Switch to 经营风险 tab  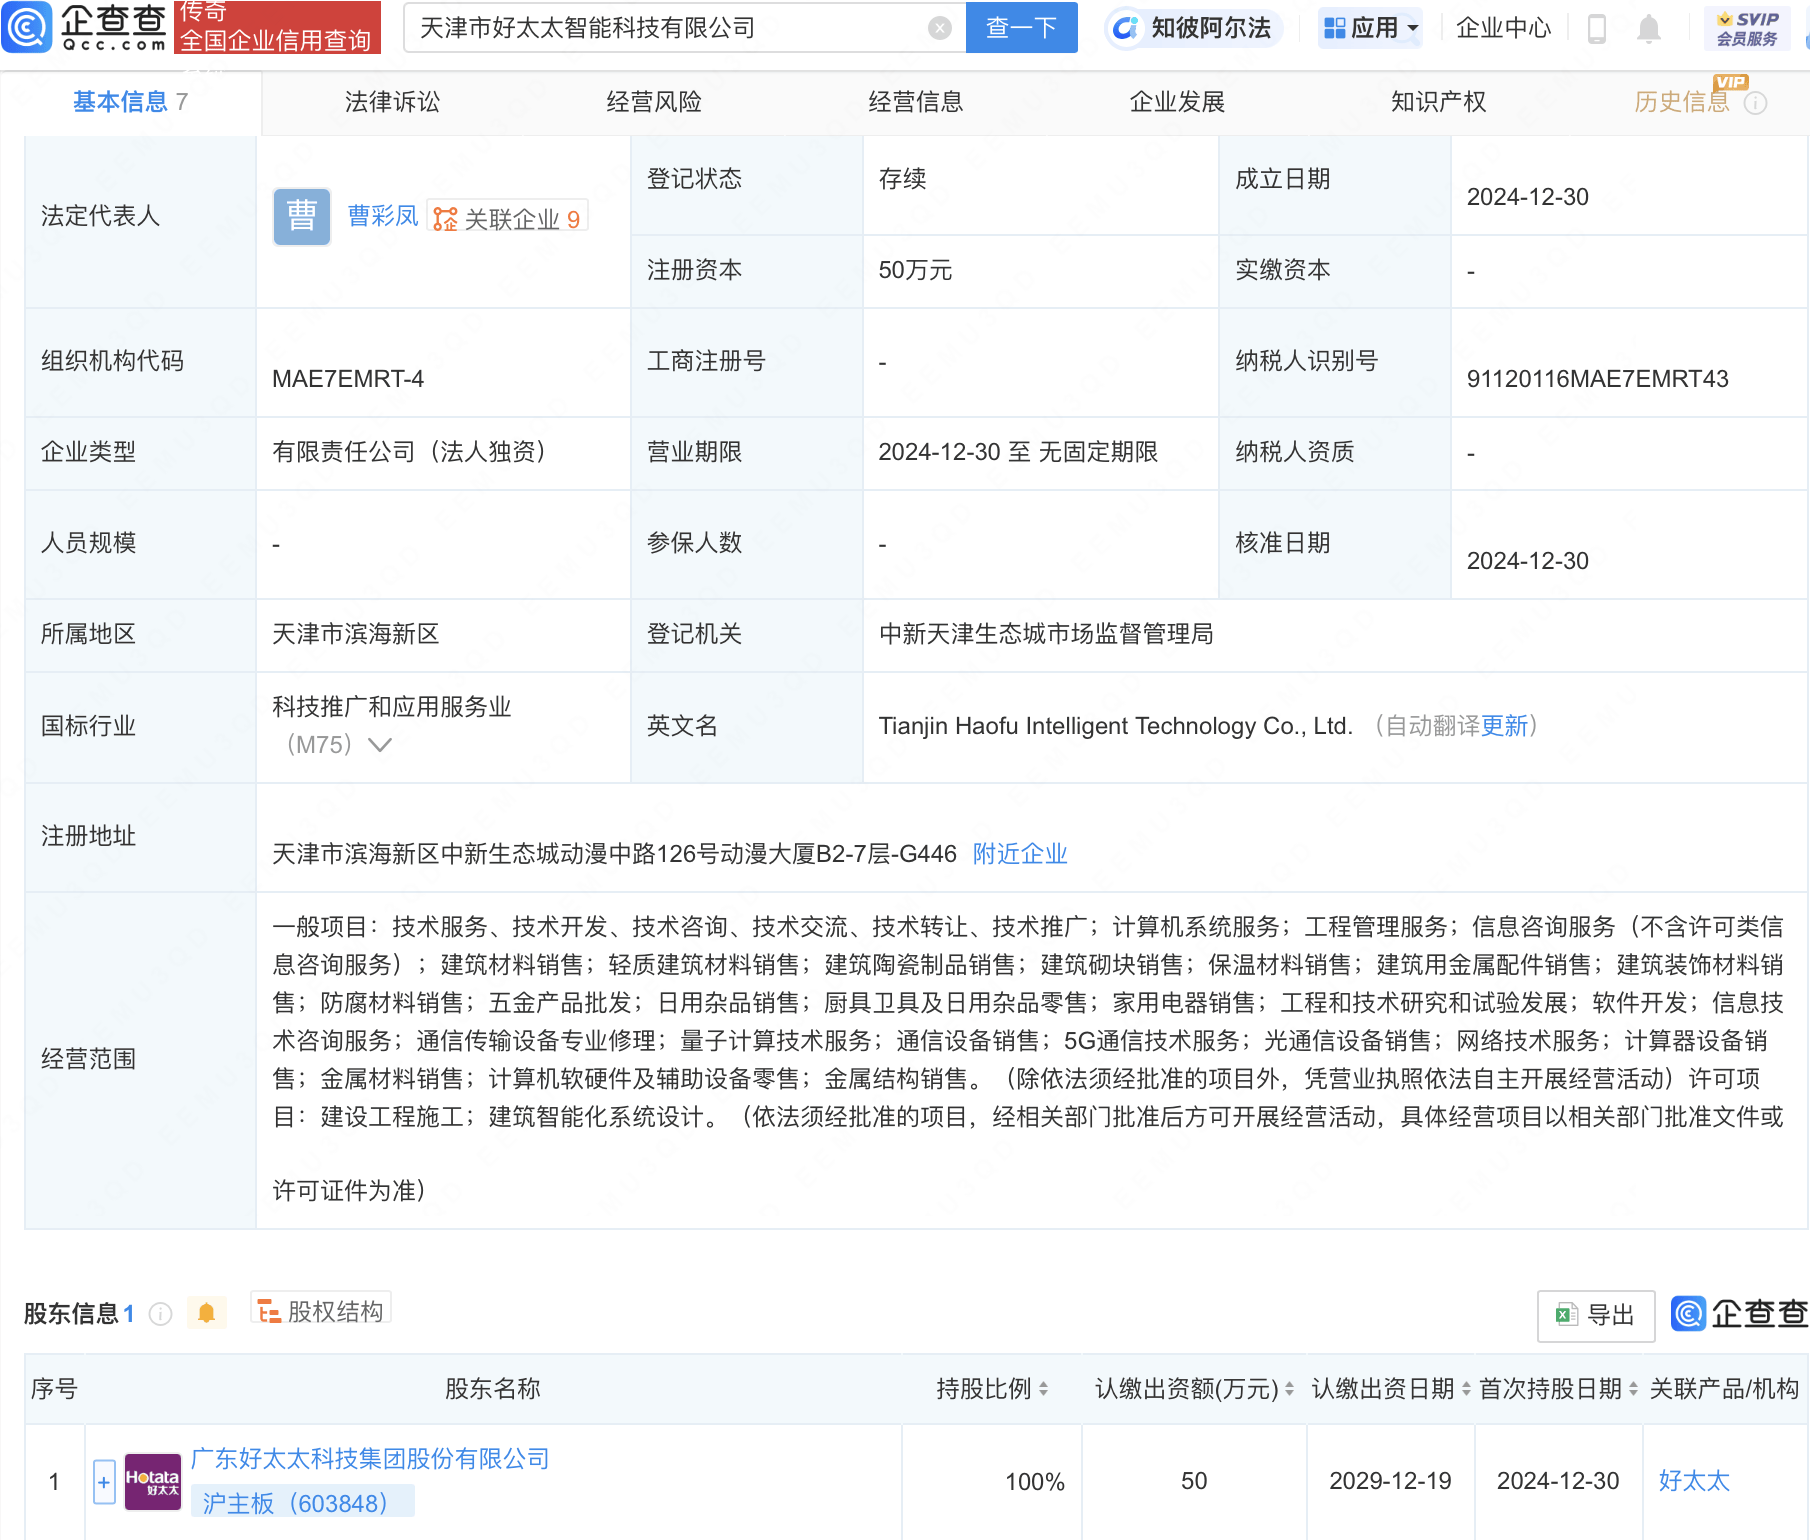tap(654, 102)
